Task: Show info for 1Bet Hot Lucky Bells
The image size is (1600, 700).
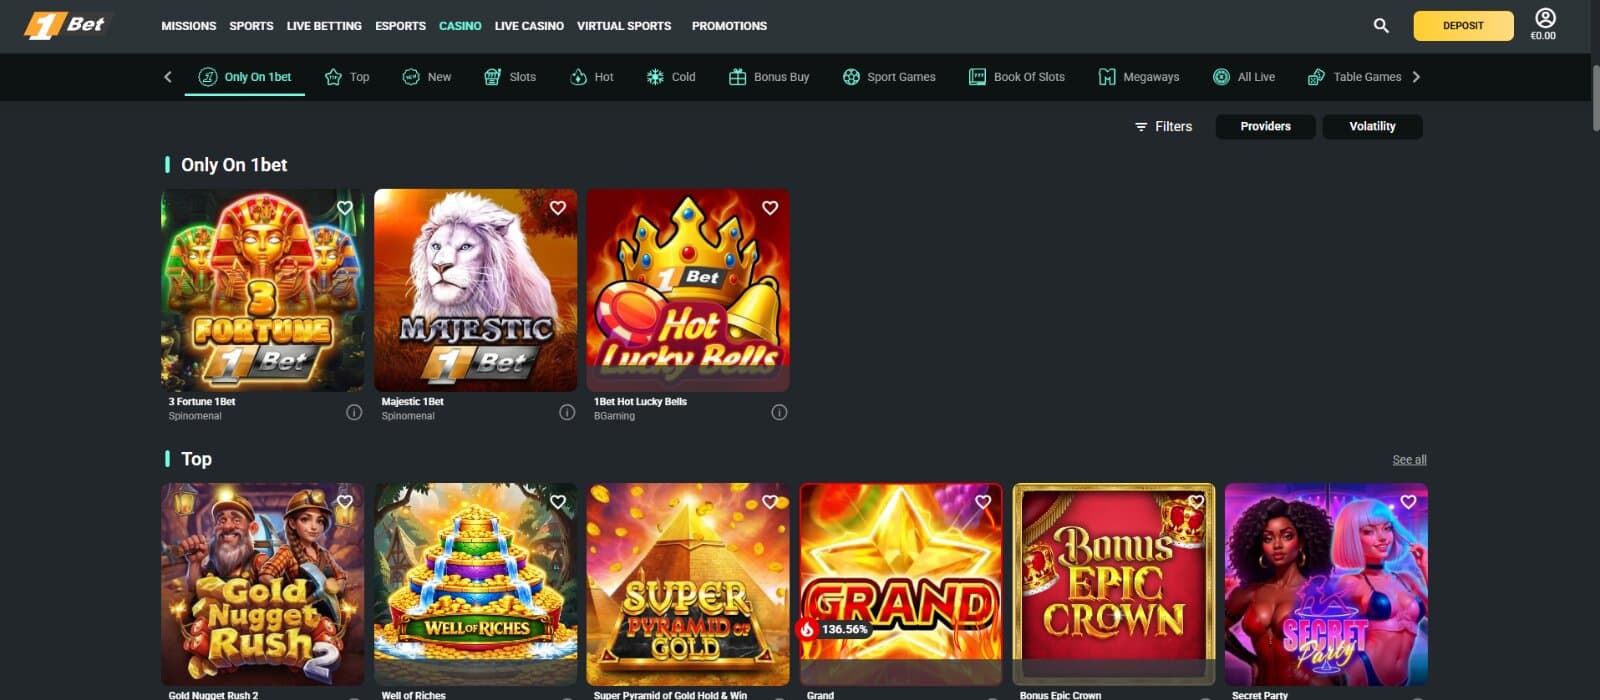Action: point(779,412)
